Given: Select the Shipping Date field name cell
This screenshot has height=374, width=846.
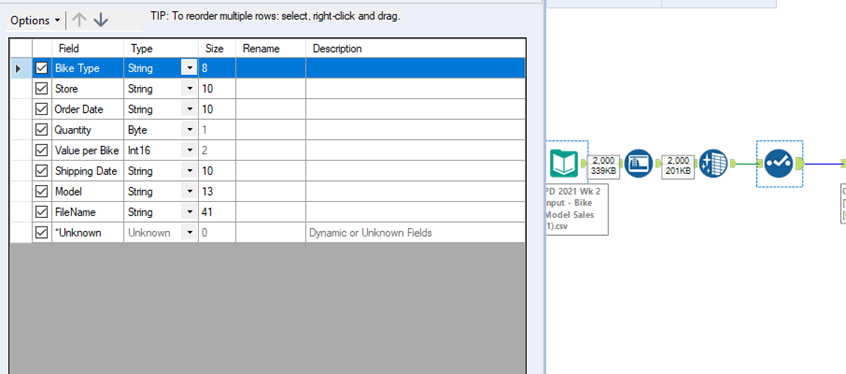Looking at the screenshot, I should point(88,171).
